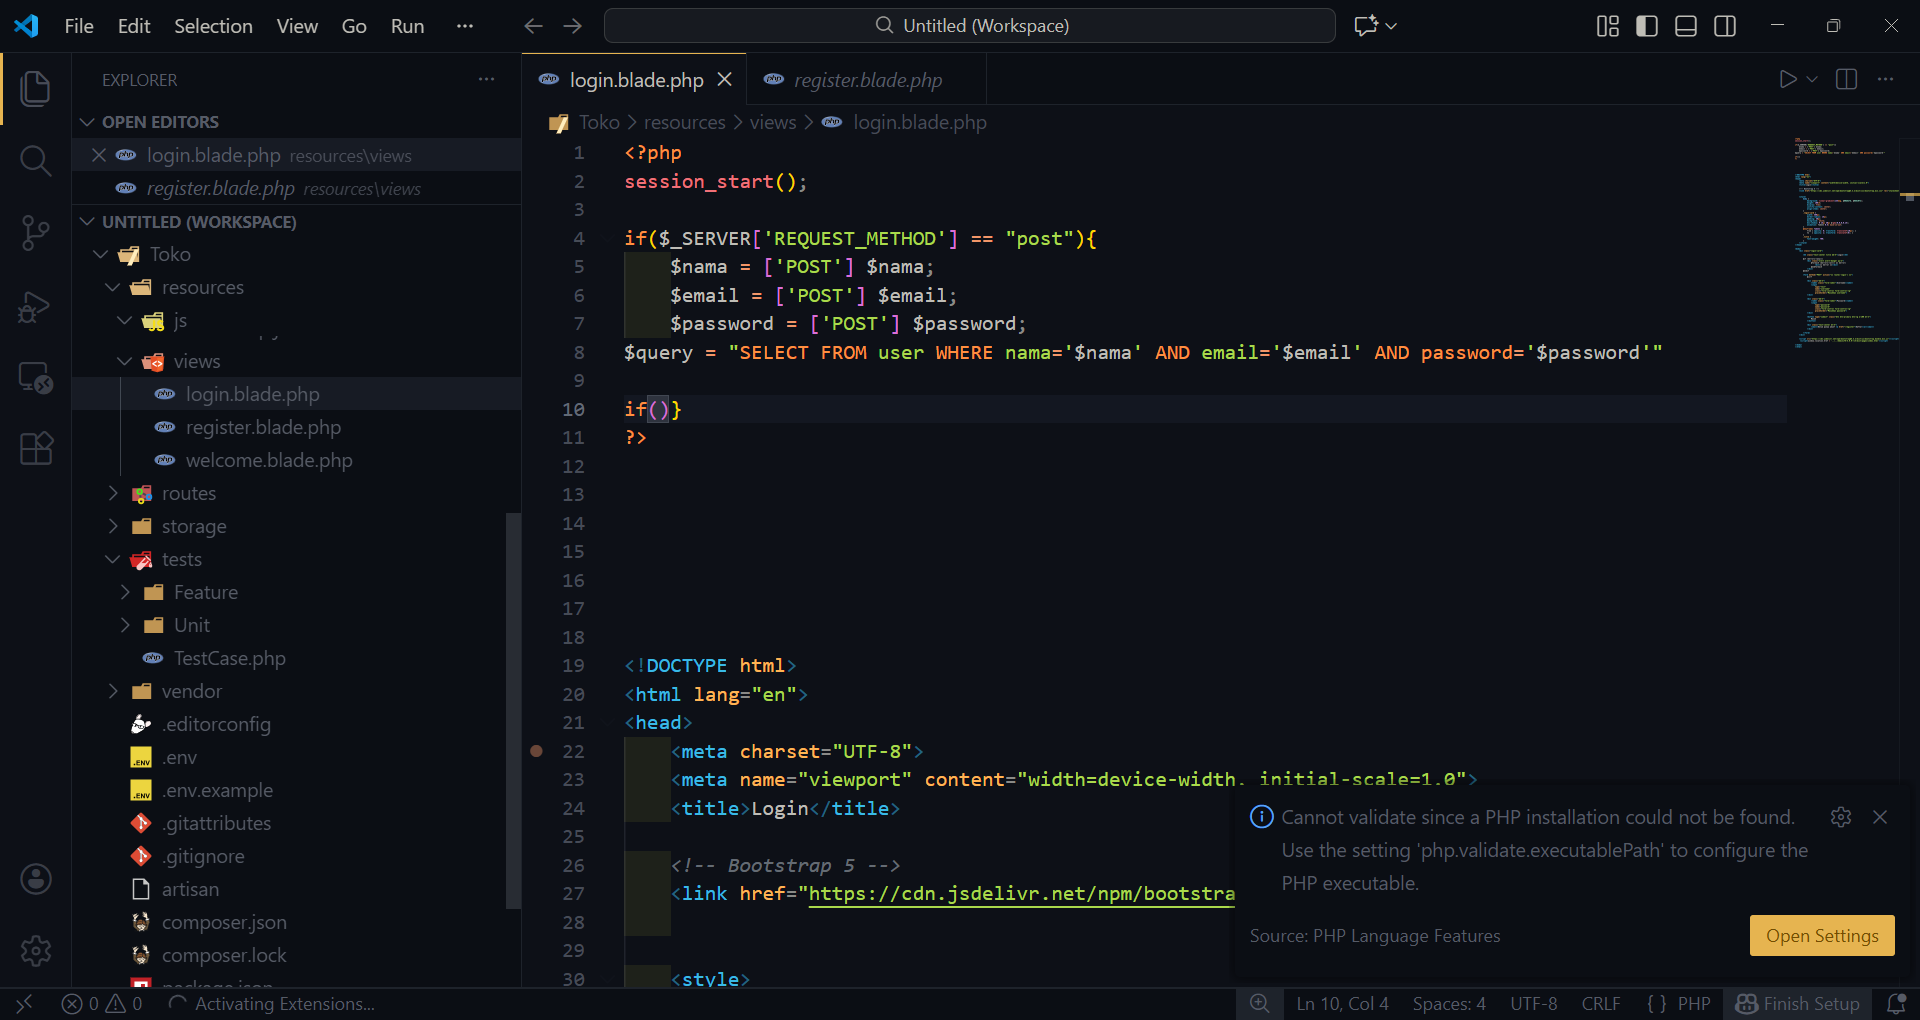This screenshot has height=1020, width=1920.
Task: Collapse the resources folder
Action: pos(112,287)
